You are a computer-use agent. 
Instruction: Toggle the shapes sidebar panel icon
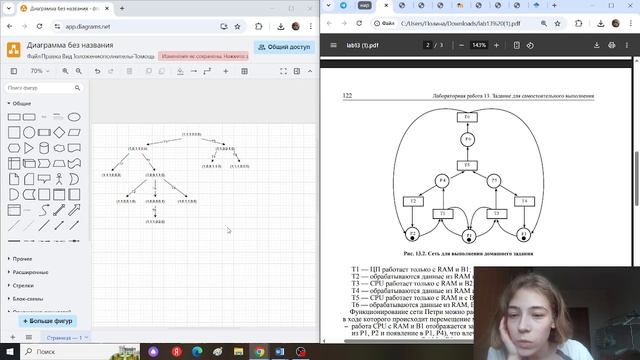click(14, 71)
